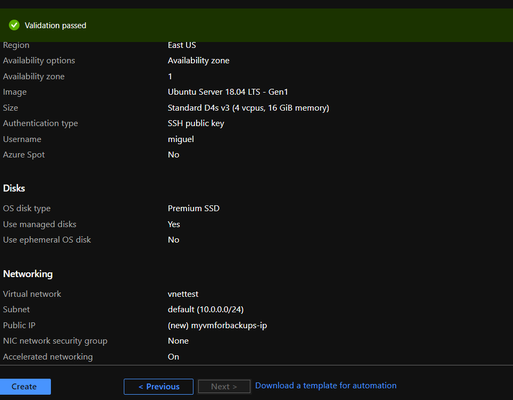
Task: Click the SSH public key value
Action: (x=196, y=123)
